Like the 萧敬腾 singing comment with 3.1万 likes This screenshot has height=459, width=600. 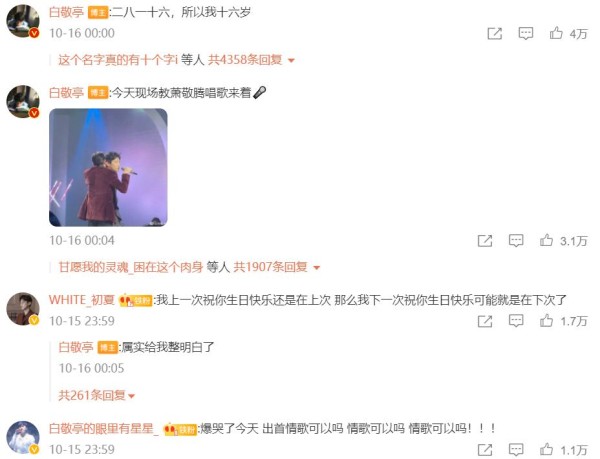(546, 241)
